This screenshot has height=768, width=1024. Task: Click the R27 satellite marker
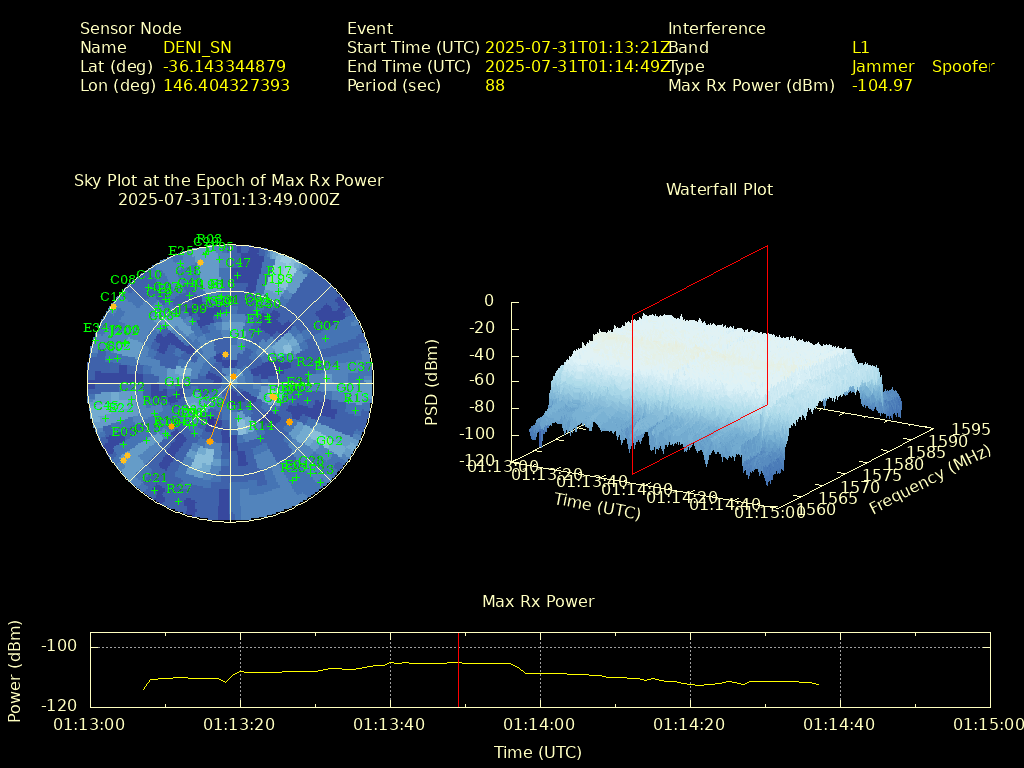179,500
